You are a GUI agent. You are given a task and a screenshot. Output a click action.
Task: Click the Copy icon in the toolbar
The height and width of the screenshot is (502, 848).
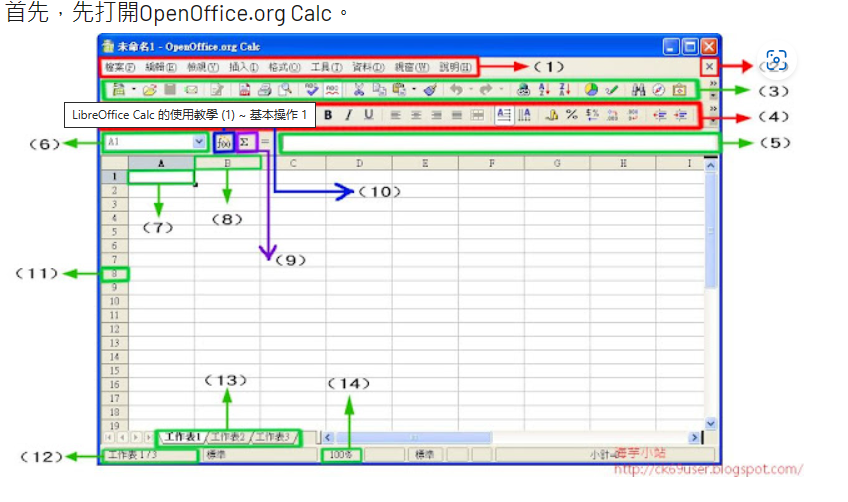tap(379, 90)
